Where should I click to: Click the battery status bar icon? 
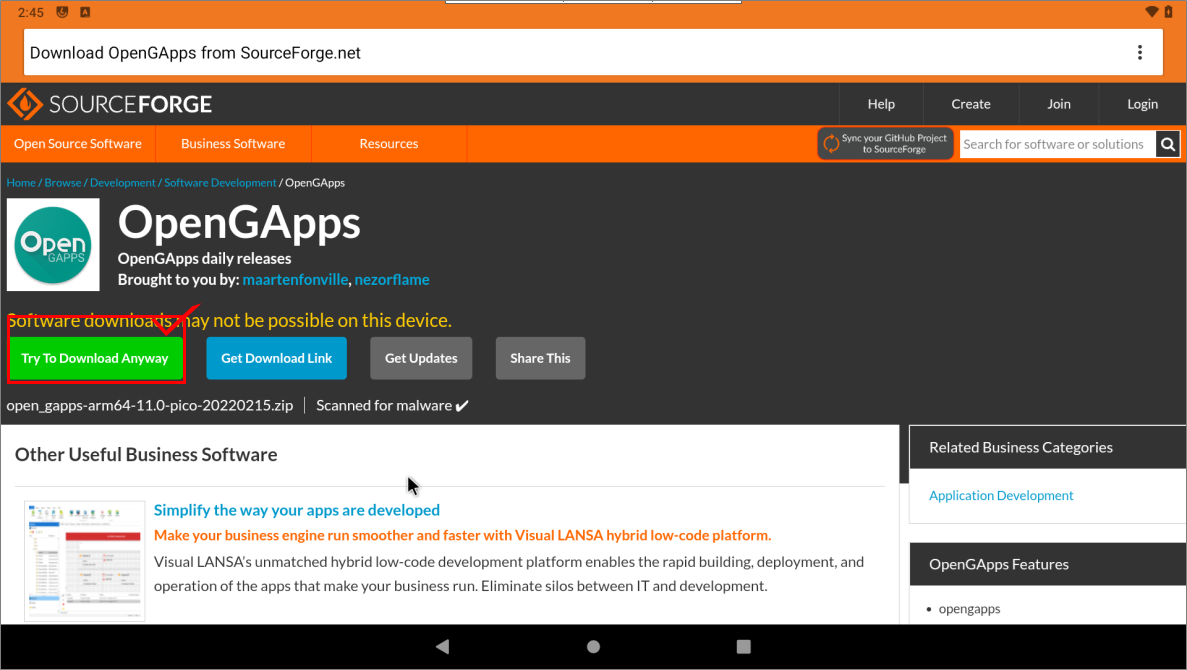coord(1168,12)
